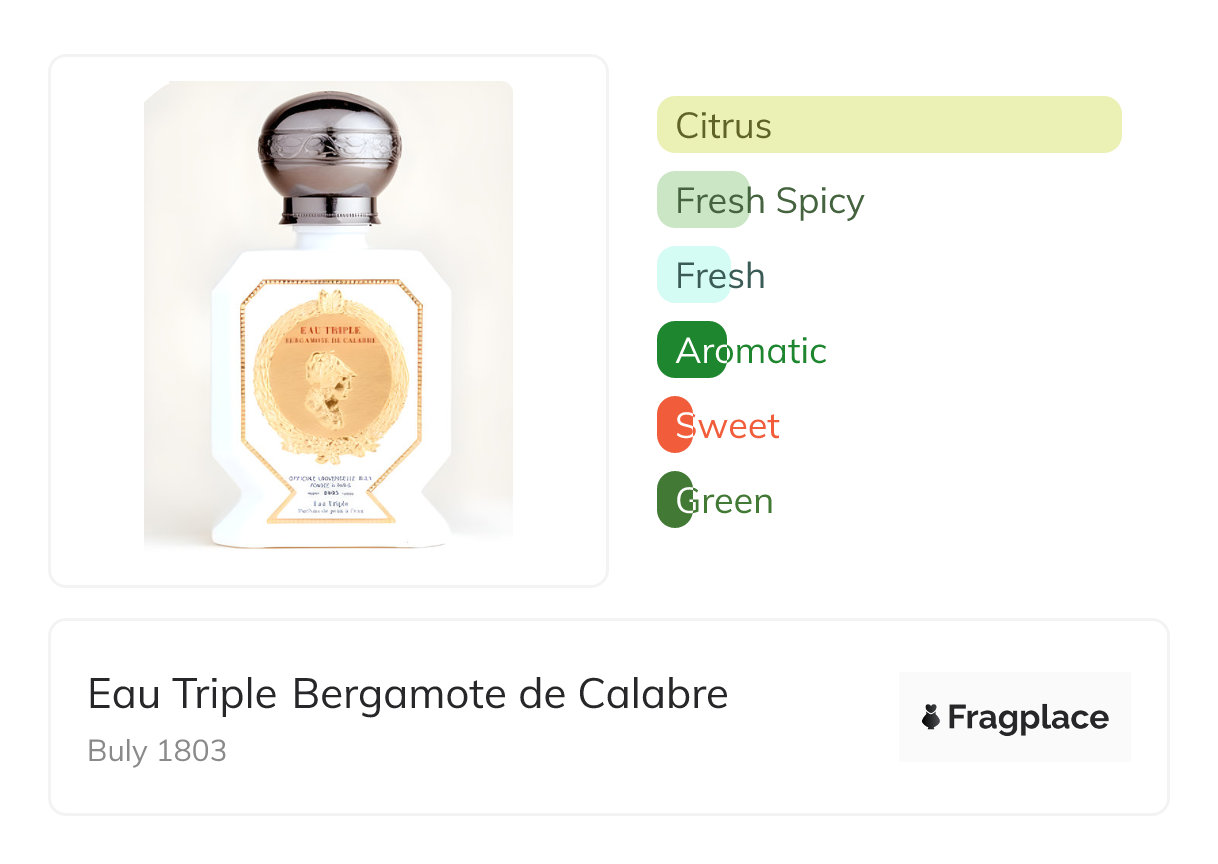Click the Fragplace bottle logo icon
Viewport: 1218px width, 864px height.
931,717
